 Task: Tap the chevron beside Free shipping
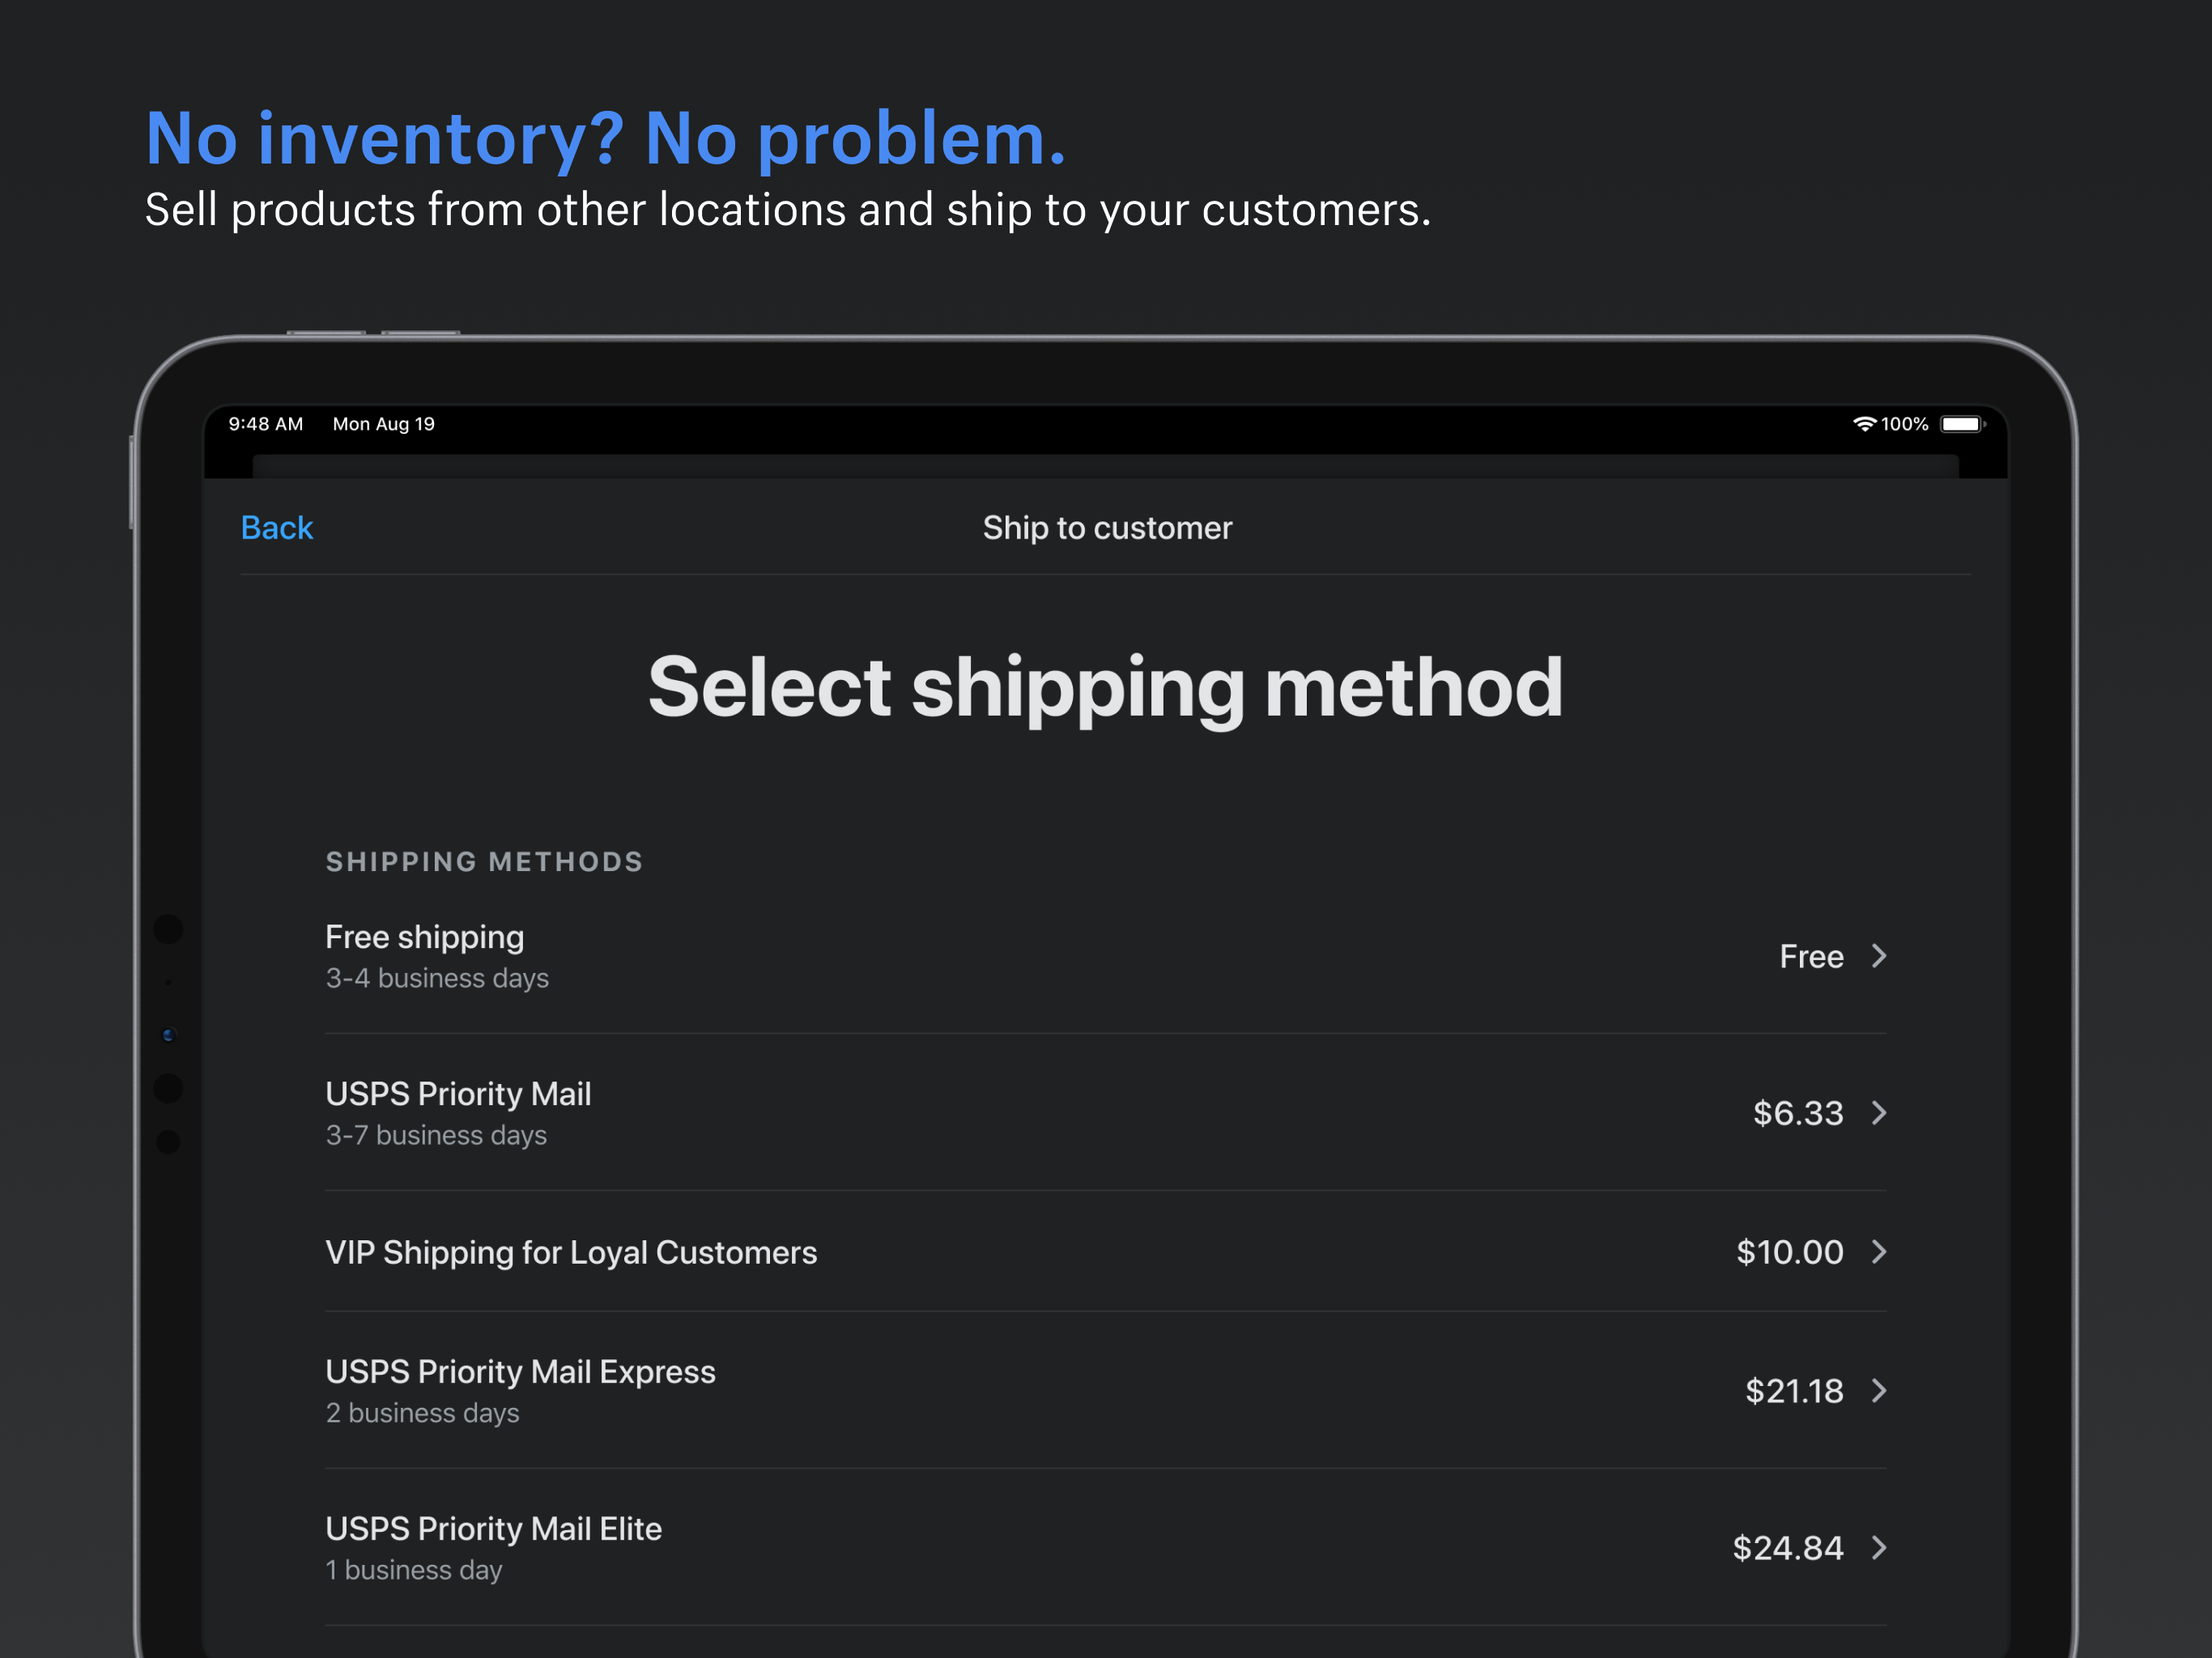(x=1881, y=956)
